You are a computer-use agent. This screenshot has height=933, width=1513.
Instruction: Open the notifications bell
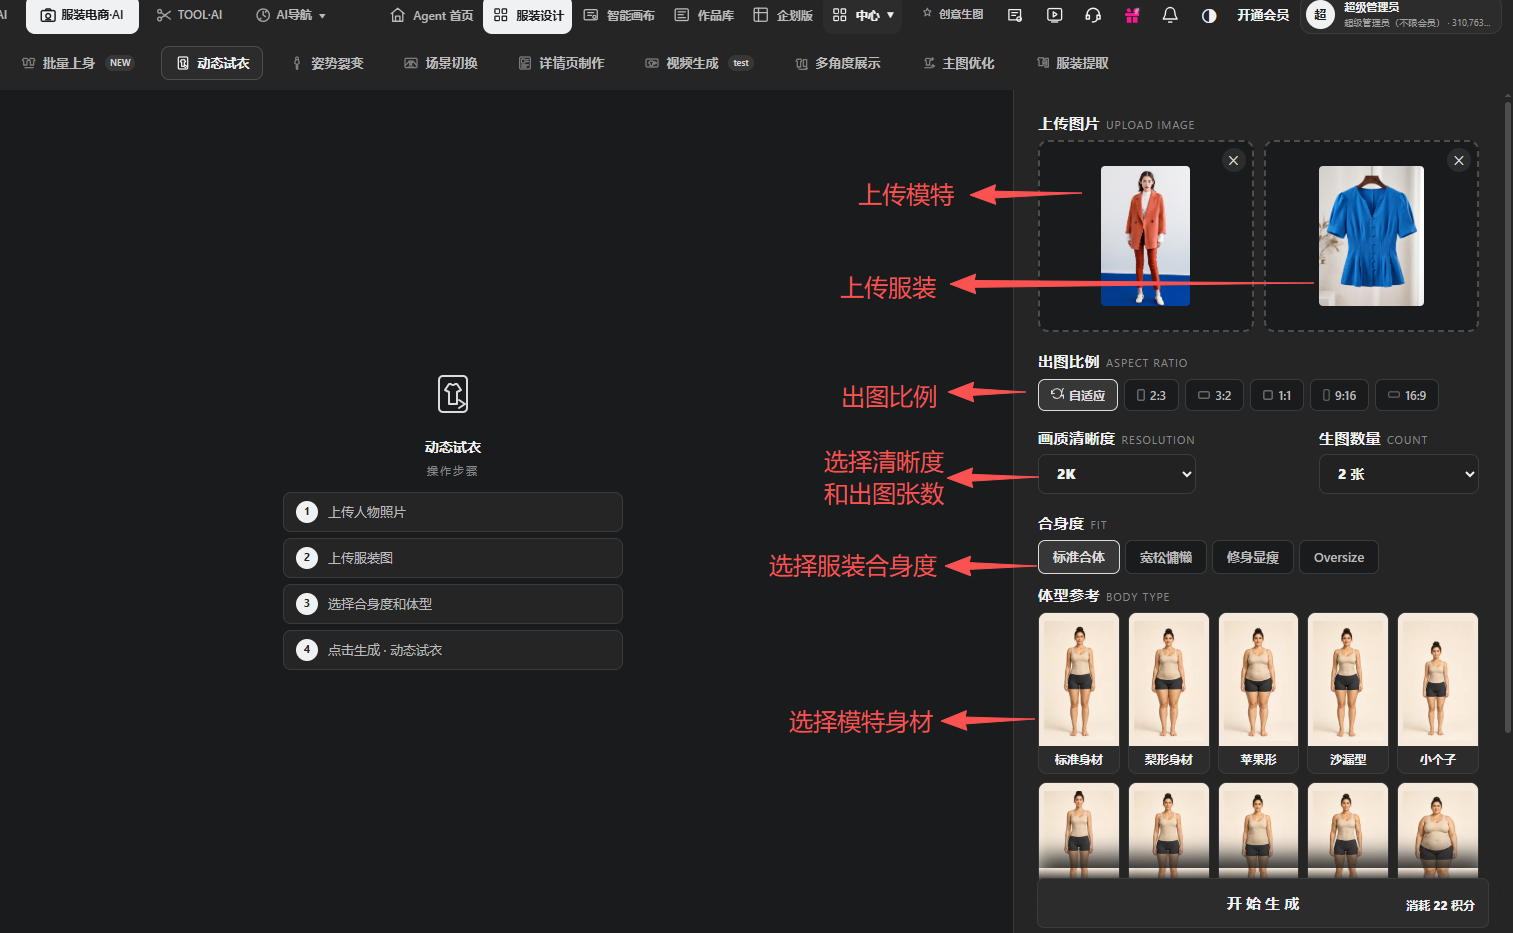pyautogui.click(x=1170, y=15)
